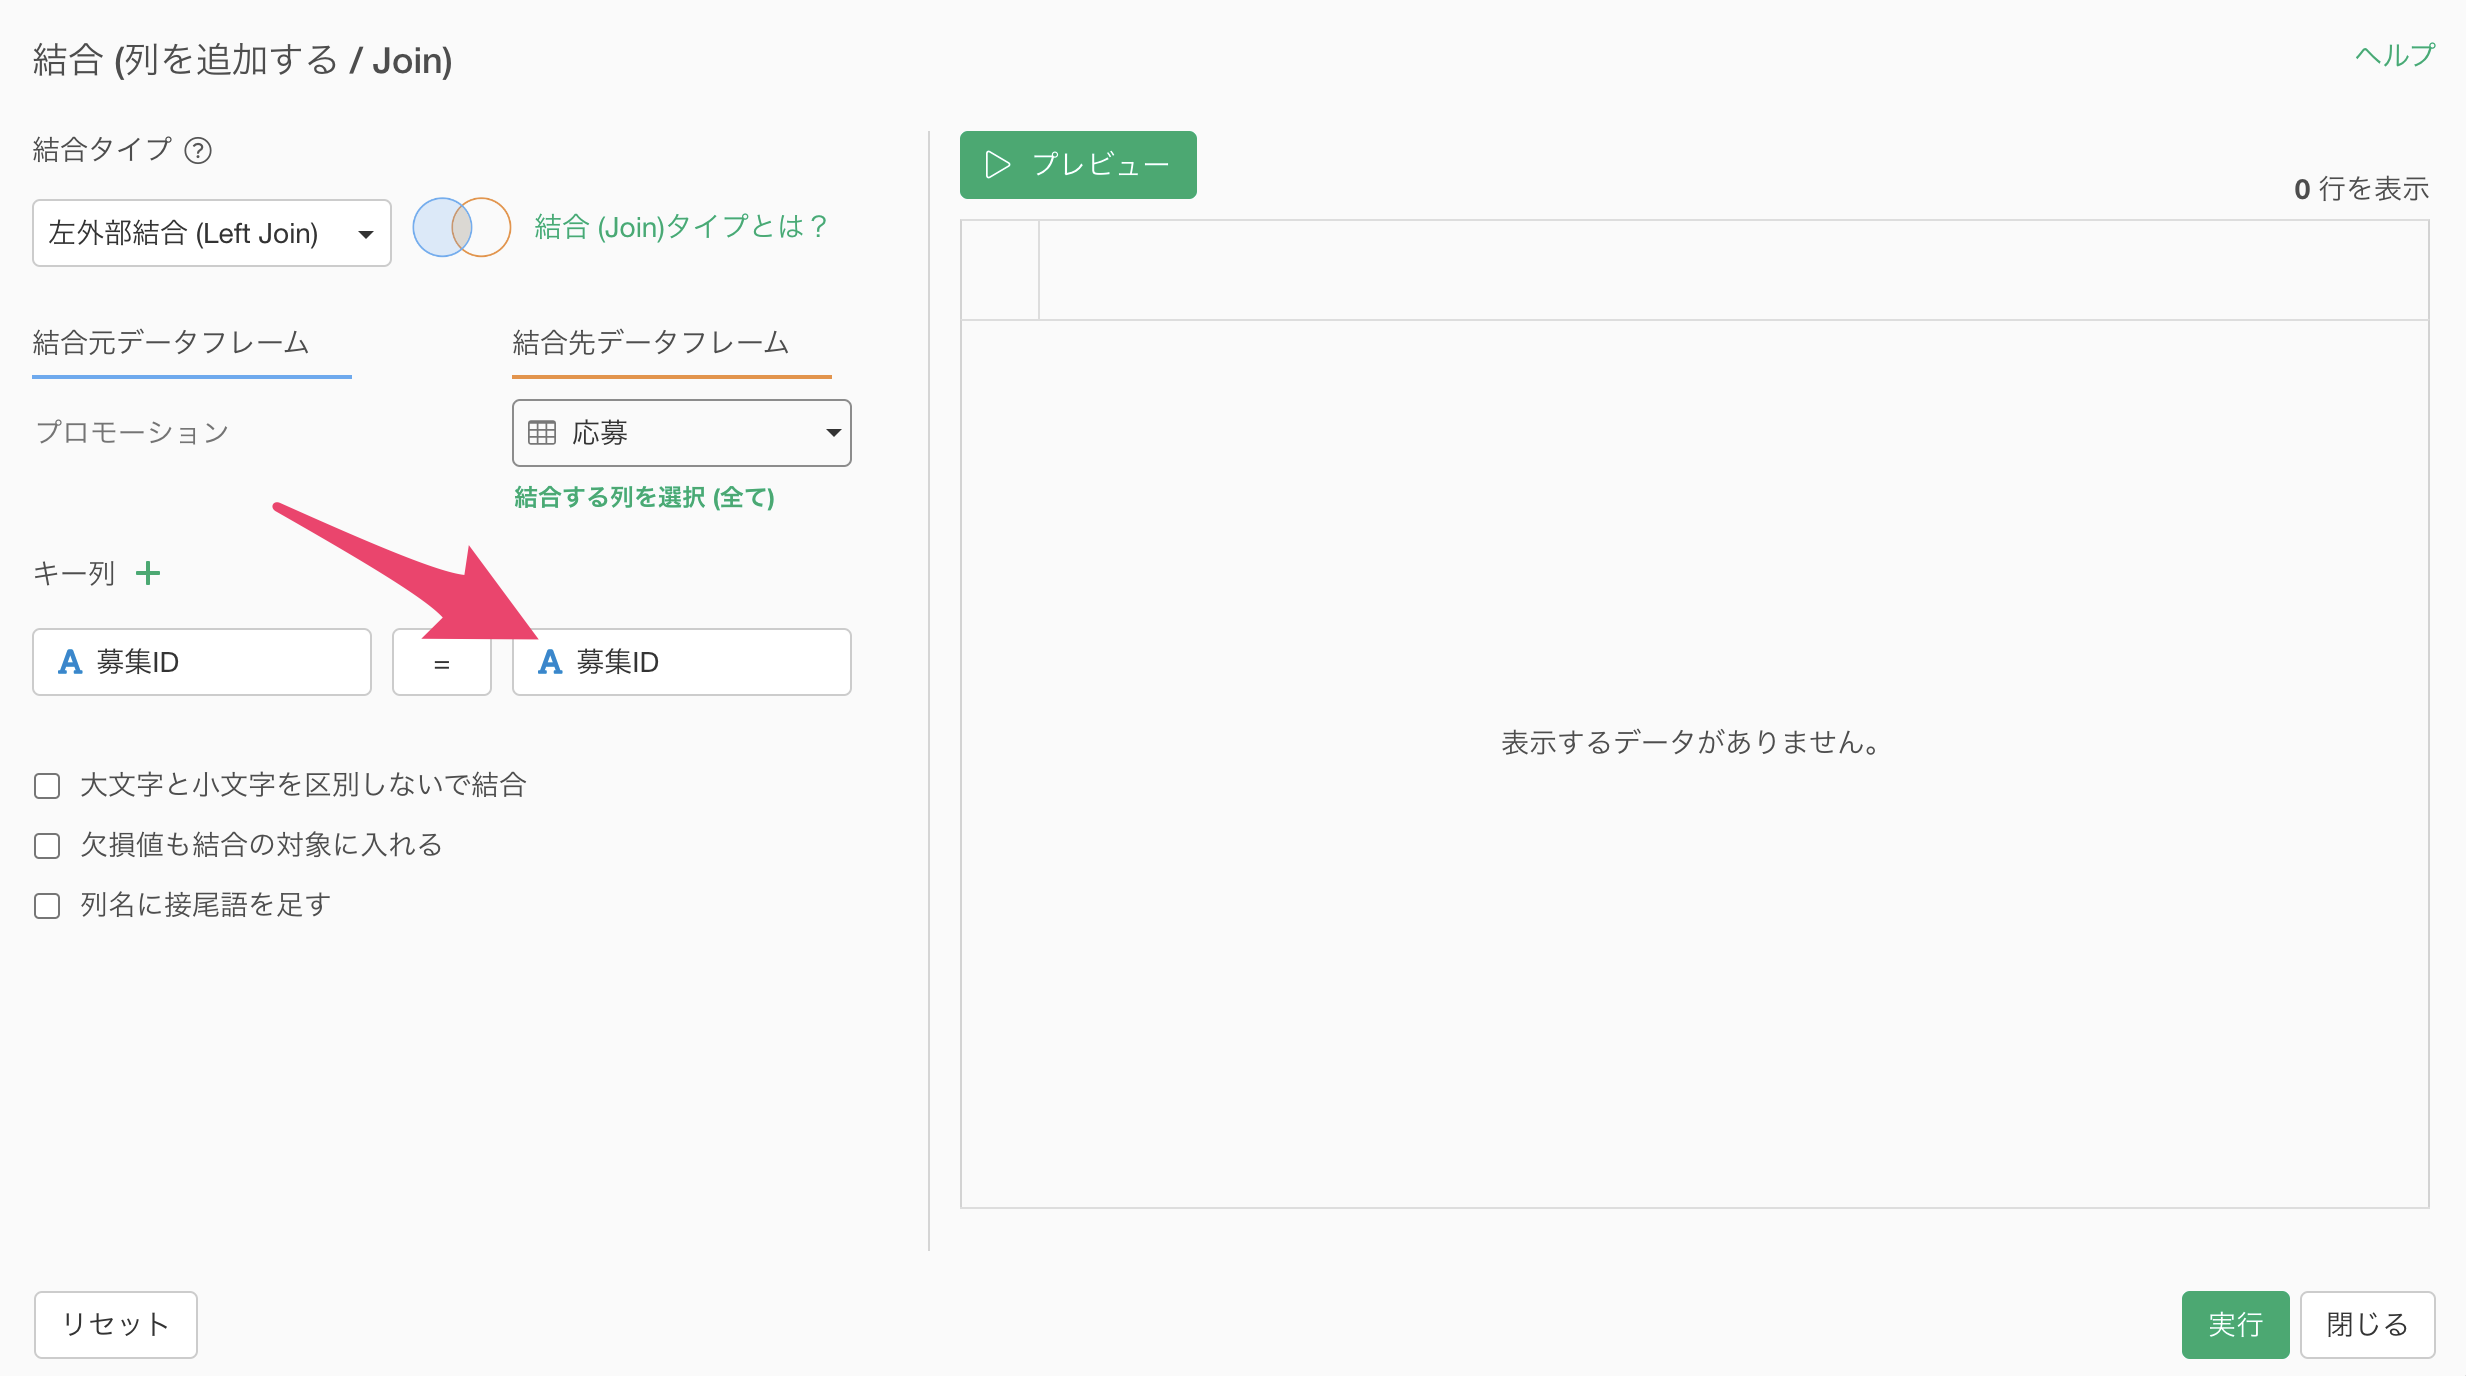Select the target key column 募集ID field

[682, 662]
